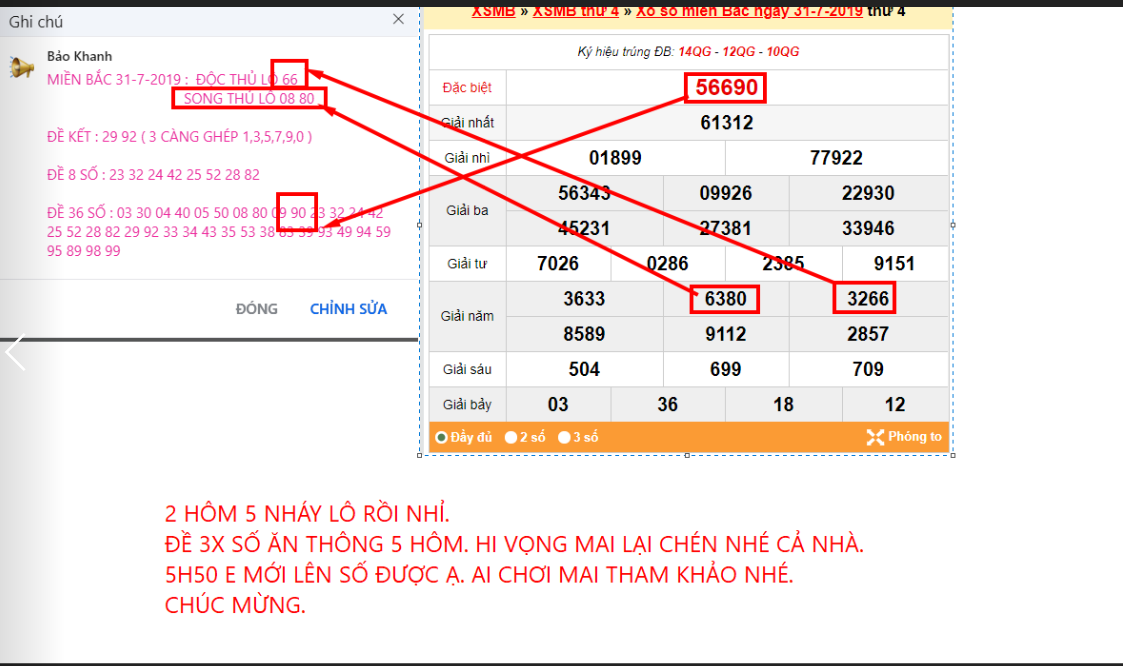Select the 3 số radio option
Viewport: 1123px width, 666px height.
click(x=564, y=437)
